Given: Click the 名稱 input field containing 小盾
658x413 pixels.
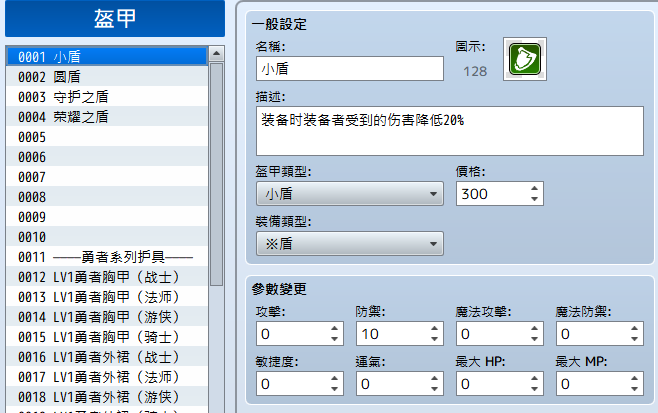Looking at the screenshot, I should click(x=350, y=68).
